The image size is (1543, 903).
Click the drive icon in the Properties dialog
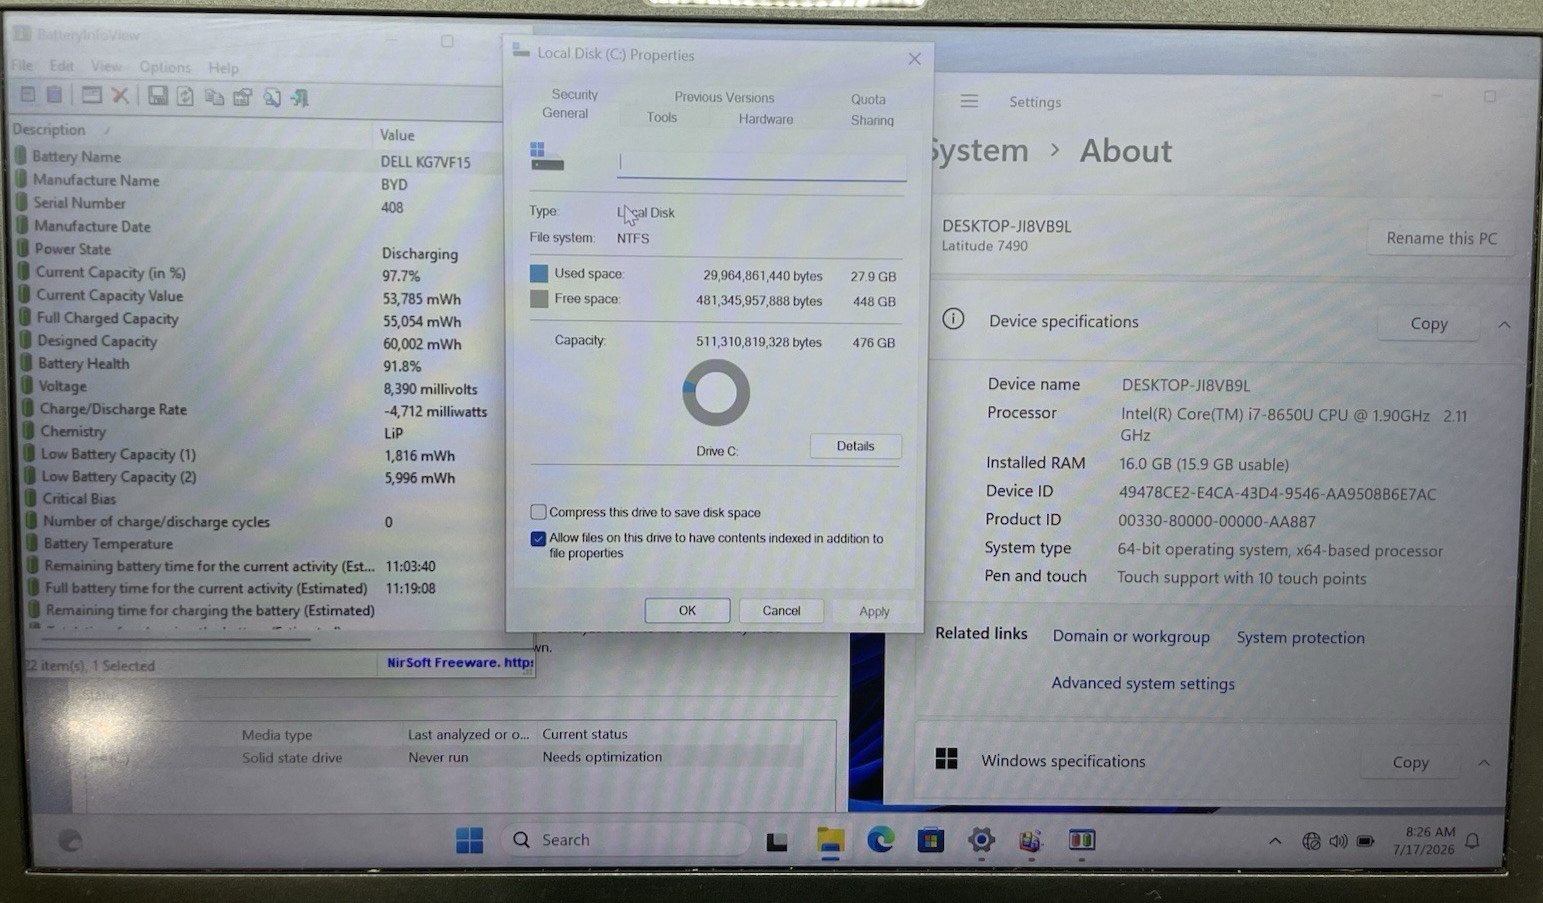tap(546, 157)
